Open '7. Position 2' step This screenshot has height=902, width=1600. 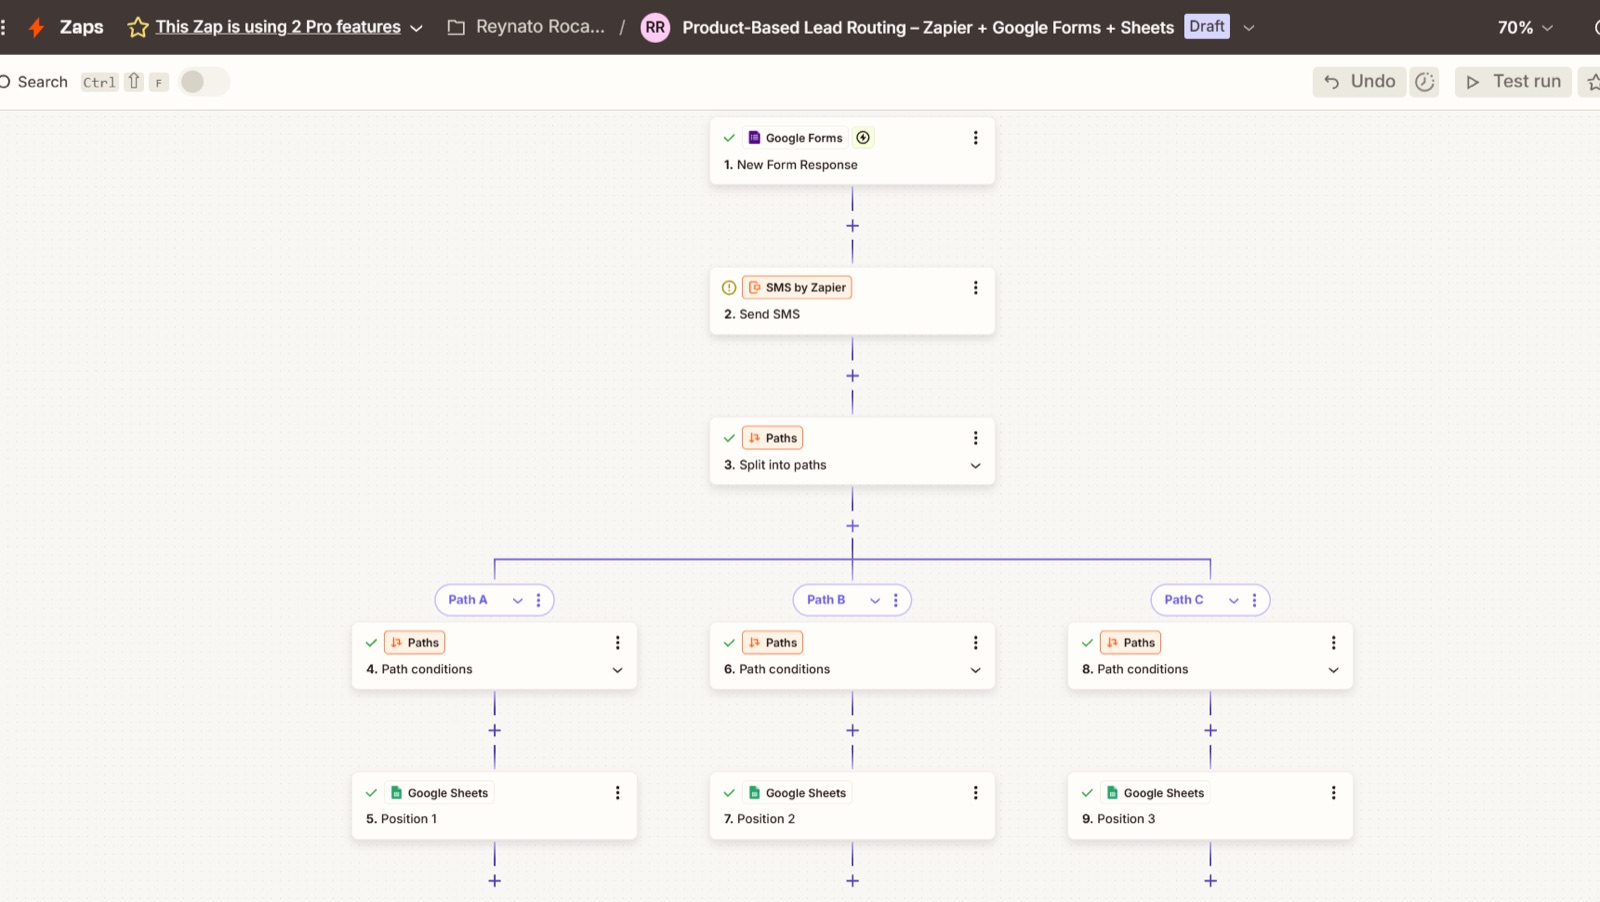click(852, 806)
